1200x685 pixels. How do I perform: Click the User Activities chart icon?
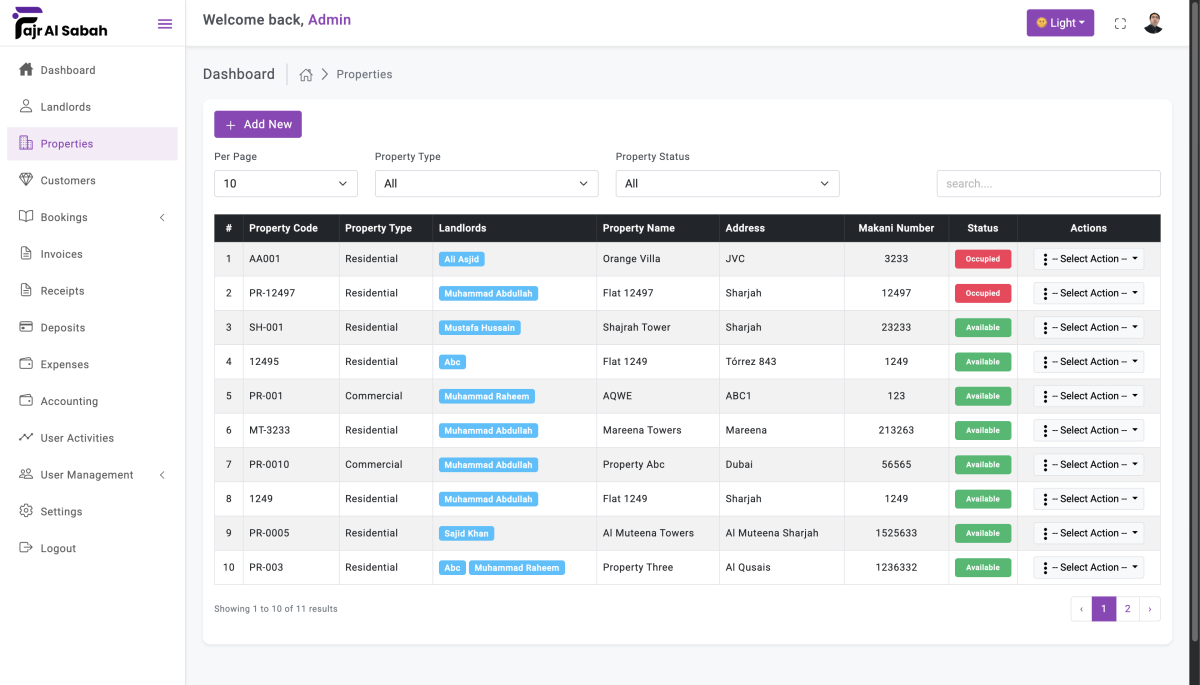(26, 438)
